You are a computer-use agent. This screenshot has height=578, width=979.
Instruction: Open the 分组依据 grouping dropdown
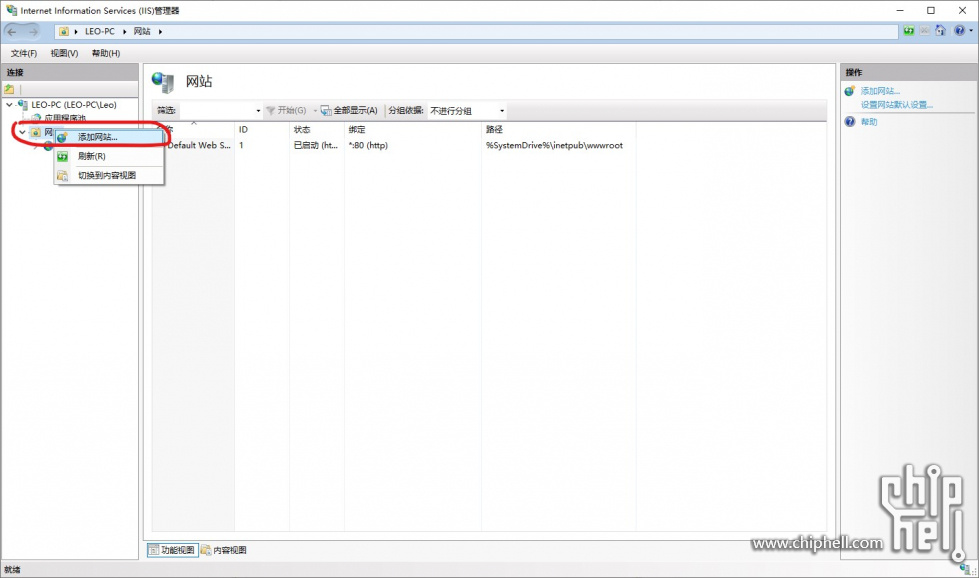point(467,110)
